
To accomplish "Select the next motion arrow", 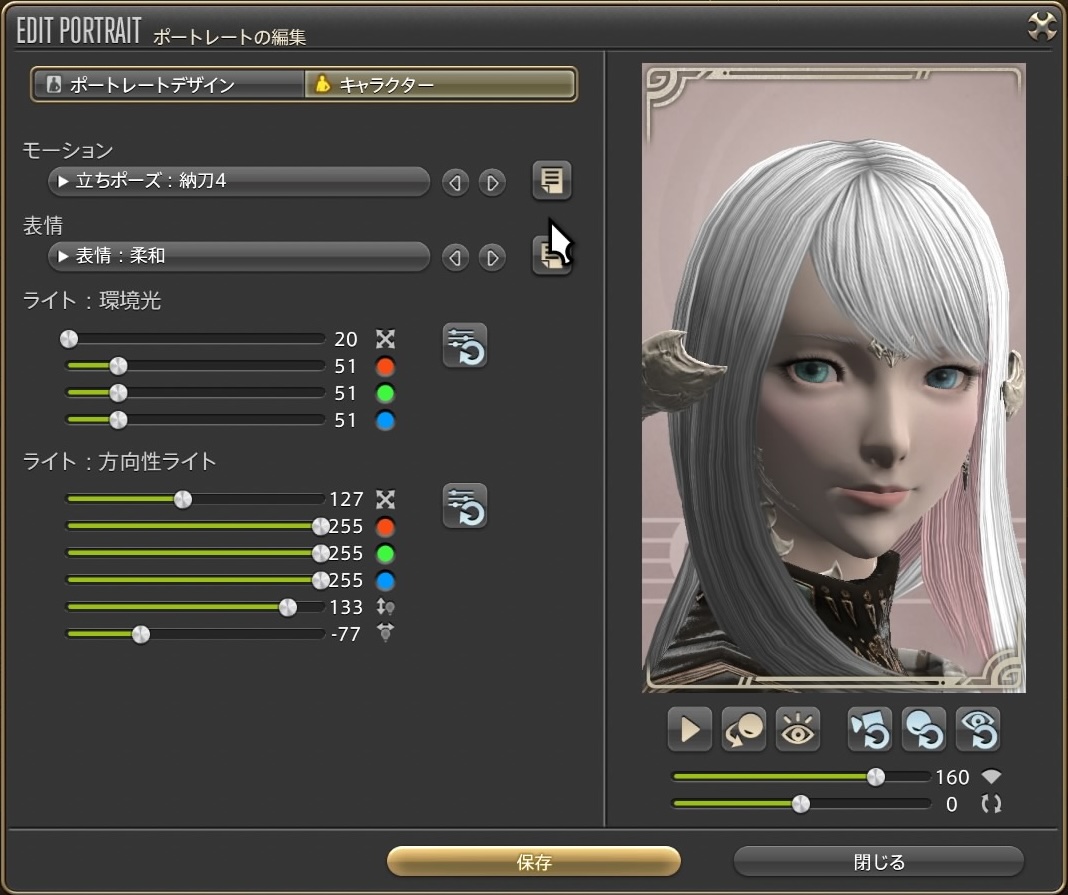I will coord(491,182).
